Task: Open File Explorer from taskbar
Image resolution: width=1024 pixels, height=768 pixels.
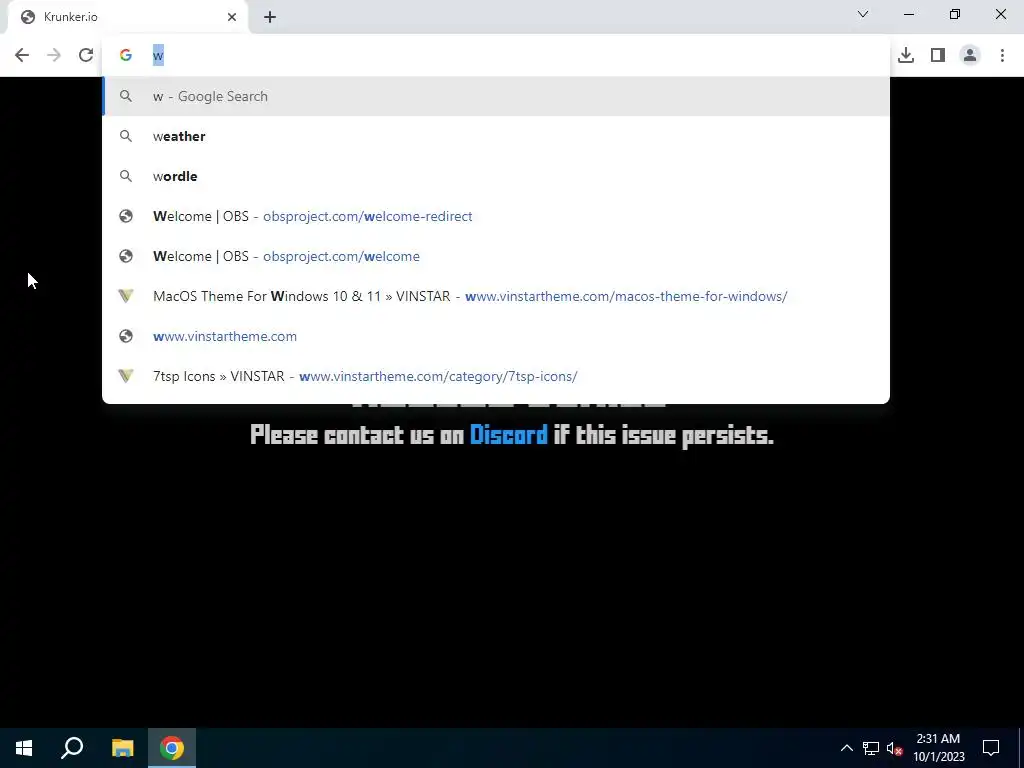Action: tap(122, 748)
